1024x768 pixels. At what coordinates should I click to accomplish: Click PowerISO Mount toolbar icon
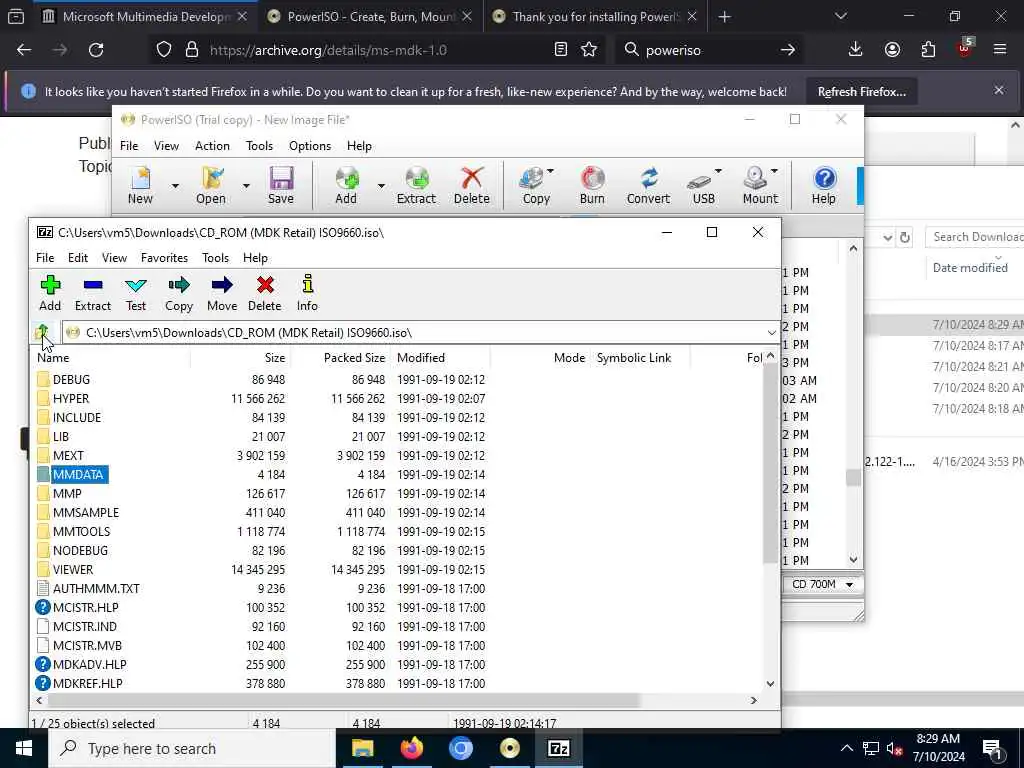(x=760, y=185)
